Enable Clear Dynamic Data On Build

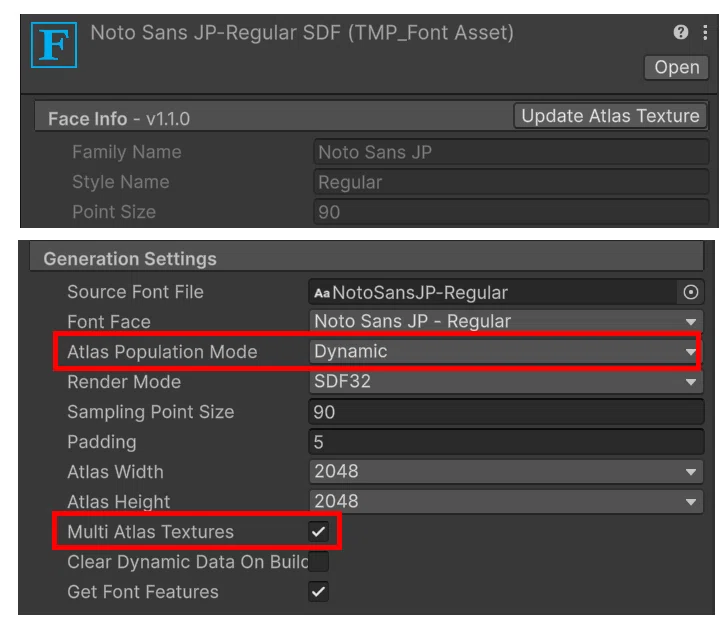[x=319, y=562]
